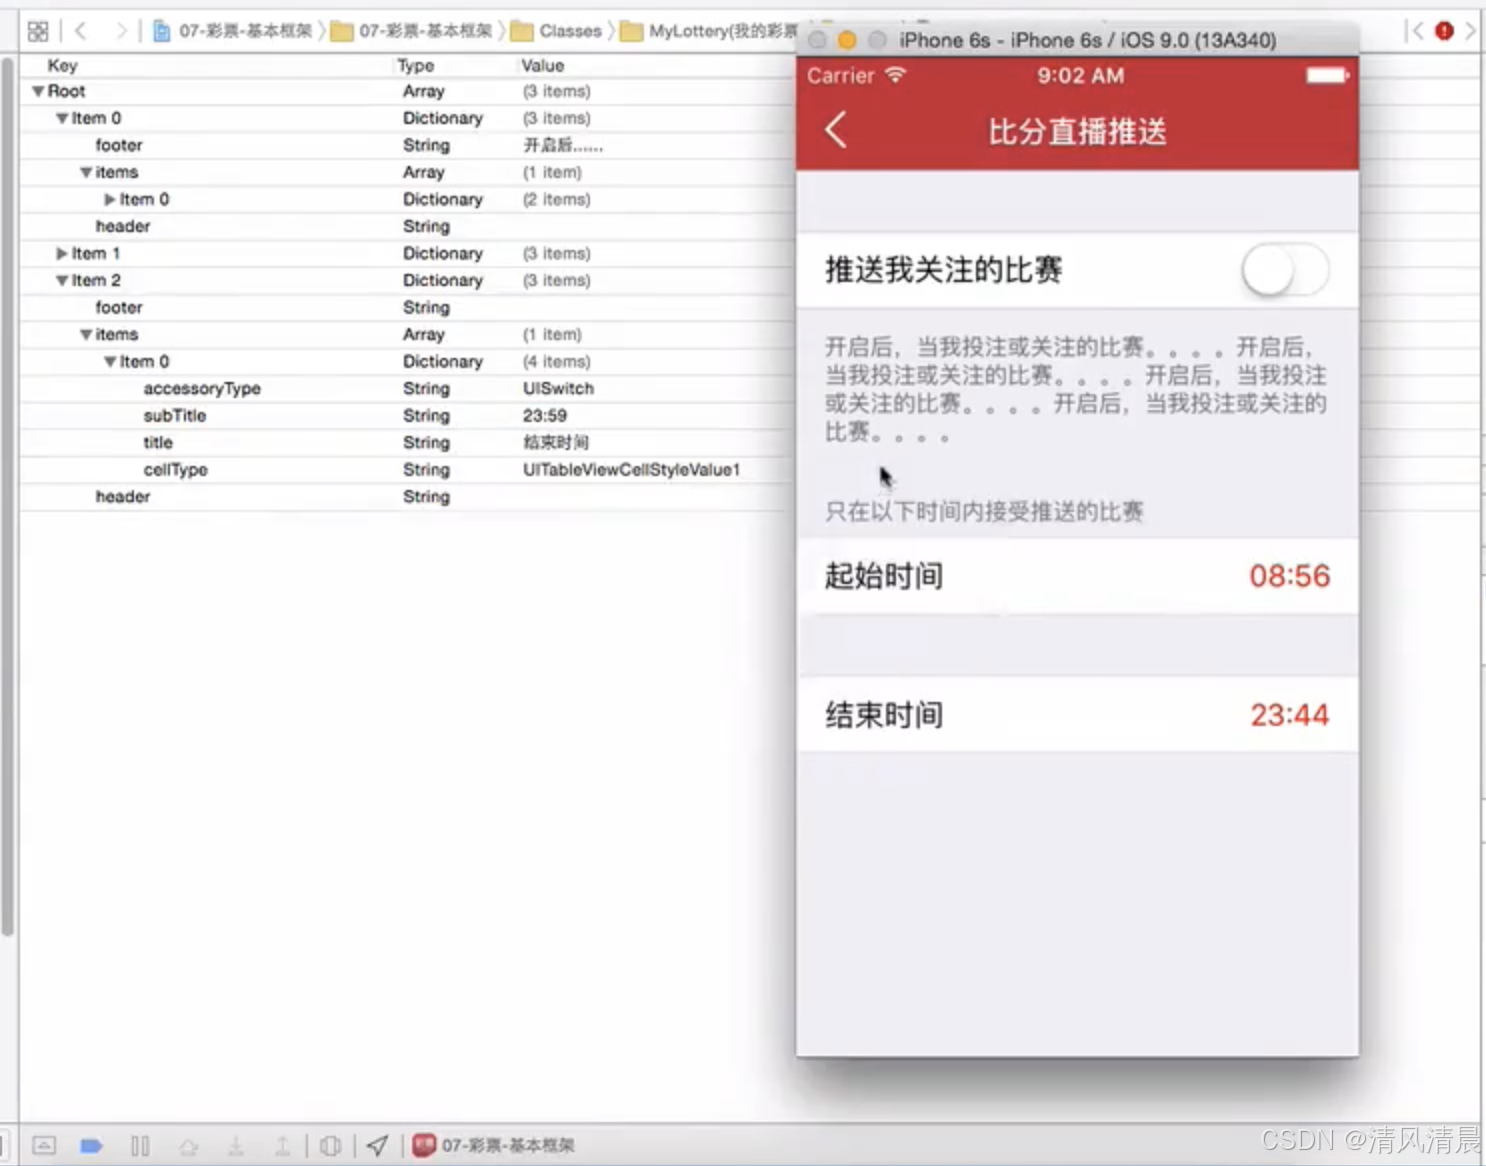Tap the back arrow in simulator navbar
Screen dimensions: 1486x1166
point(836,131)
